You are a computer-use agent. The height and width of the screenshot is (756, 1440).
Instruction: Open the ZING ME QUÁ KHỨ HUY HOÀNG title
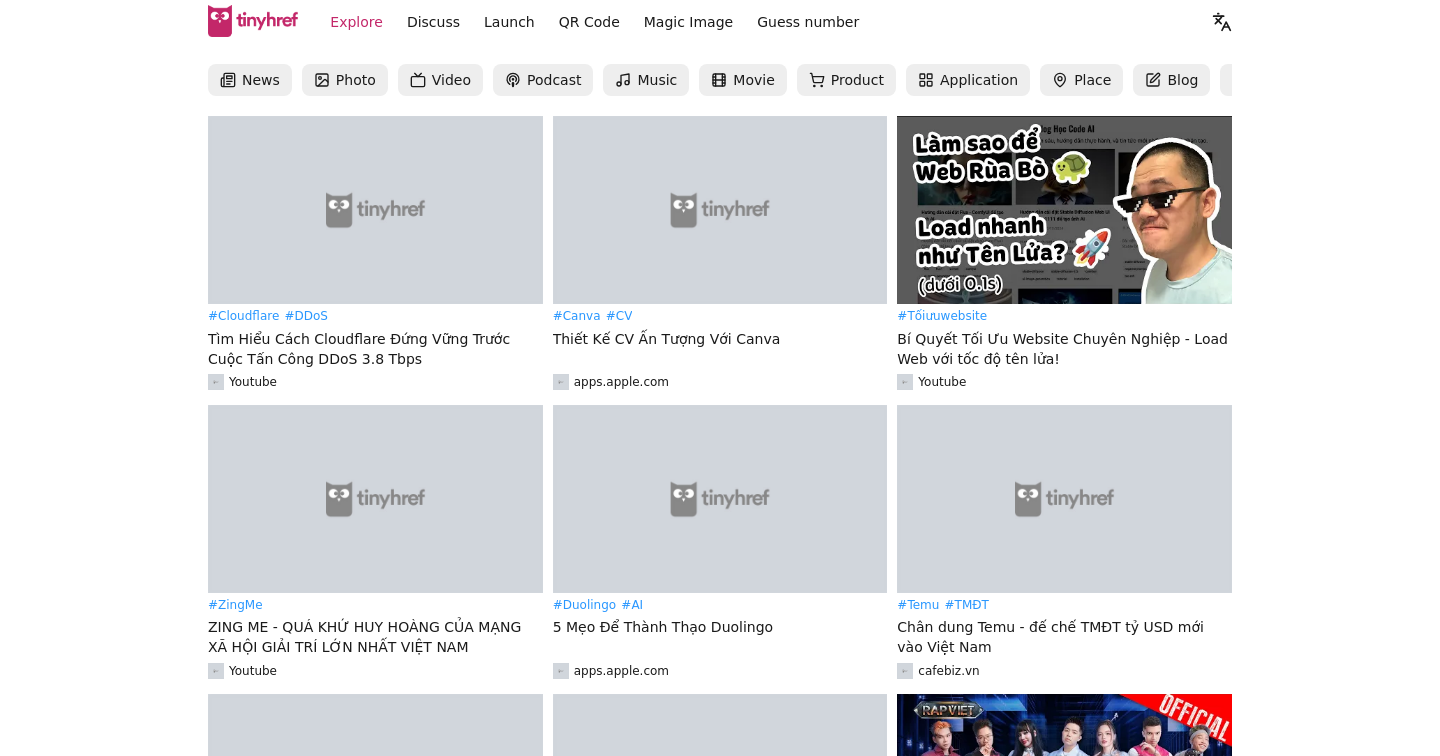(x=365, y=637)
